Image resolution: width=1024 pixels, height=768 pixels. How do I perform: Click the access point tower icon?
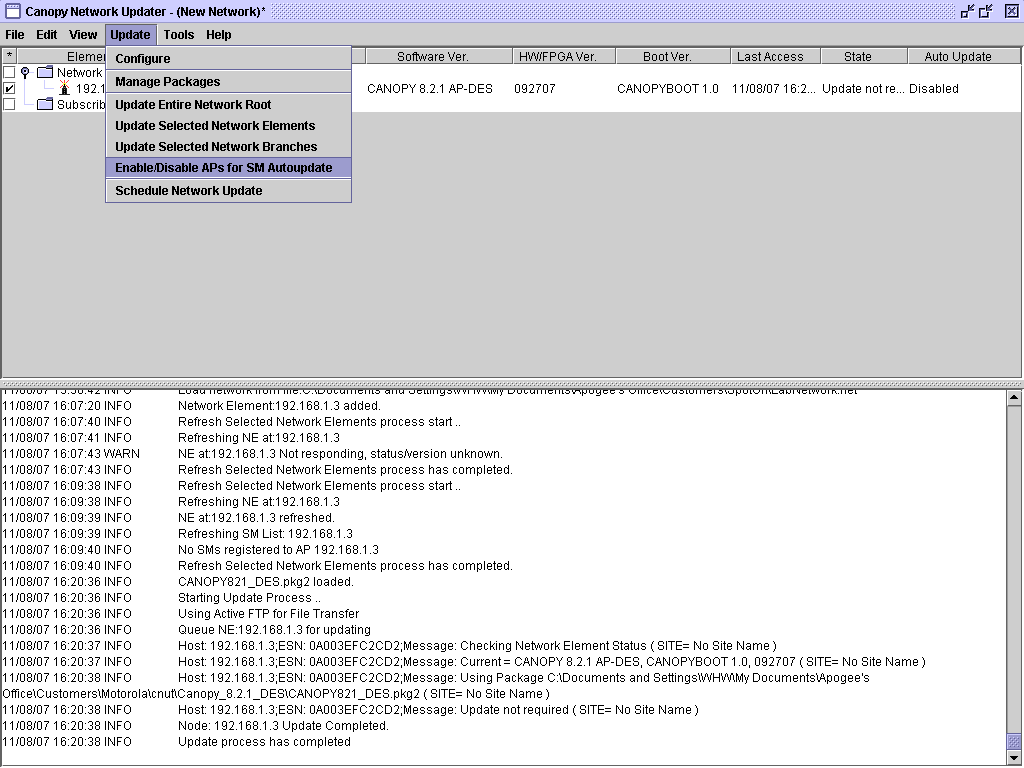[x=65, y=88]
